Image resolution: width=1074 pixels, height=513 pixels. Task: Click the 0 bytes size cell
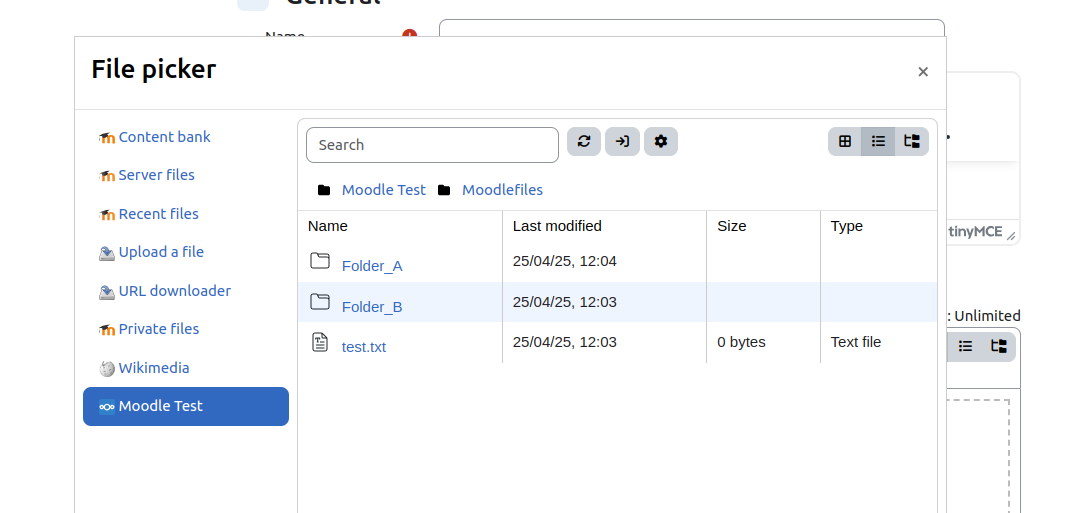[x=741, y=342]
